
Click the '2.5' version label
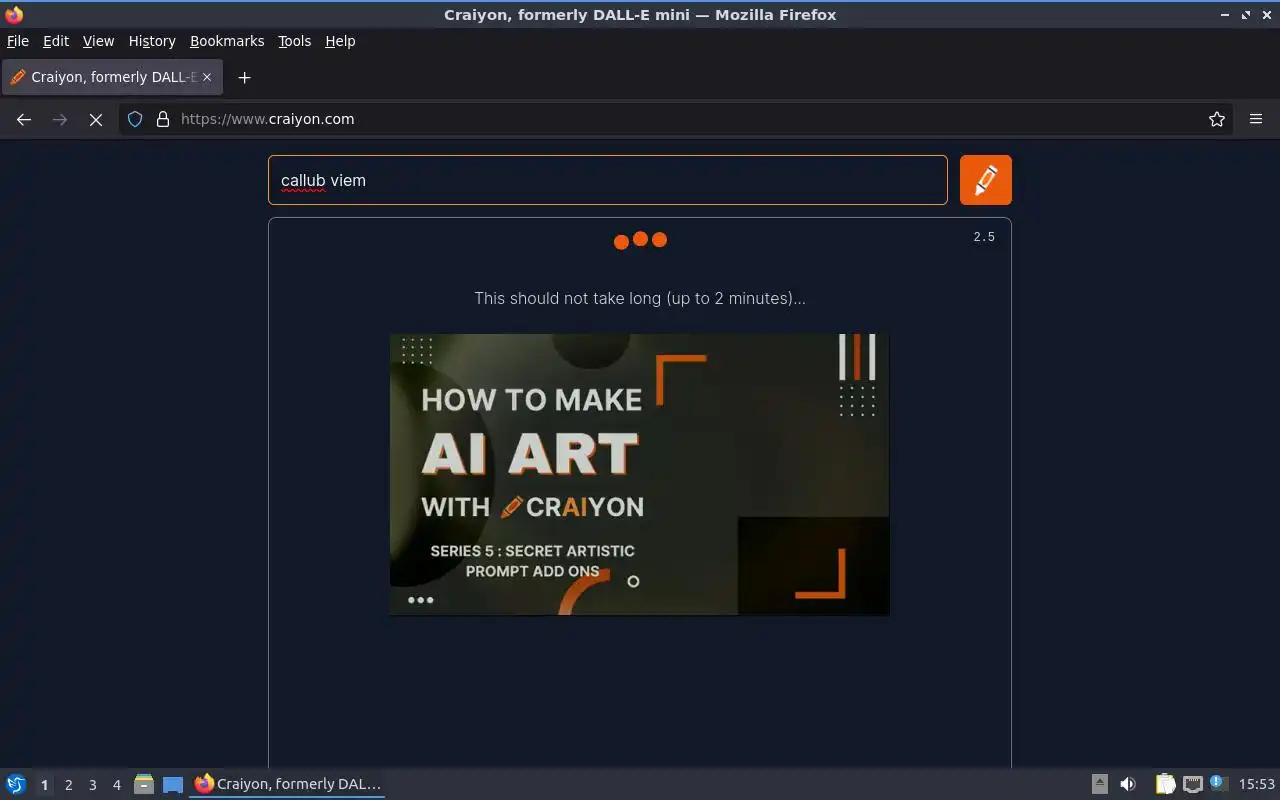click(x=984, y=237)
